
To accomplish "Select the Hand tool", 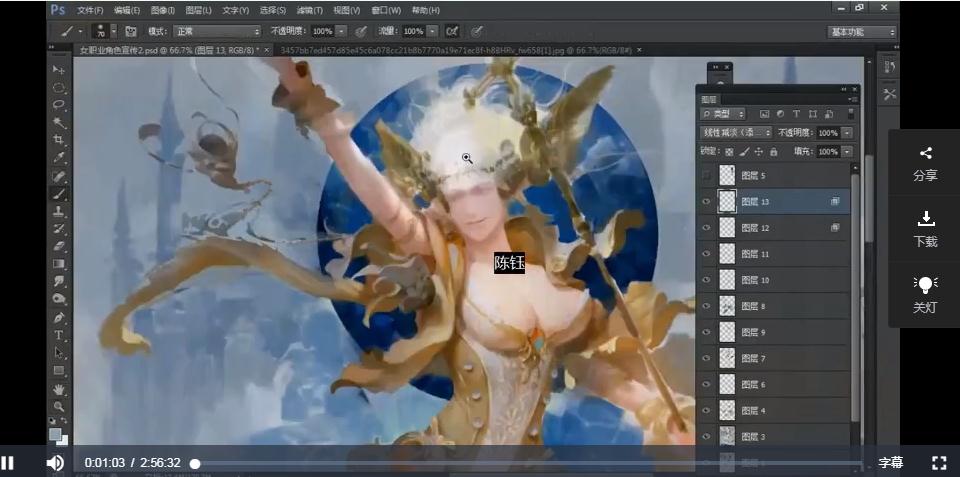I will coord(59,389).
